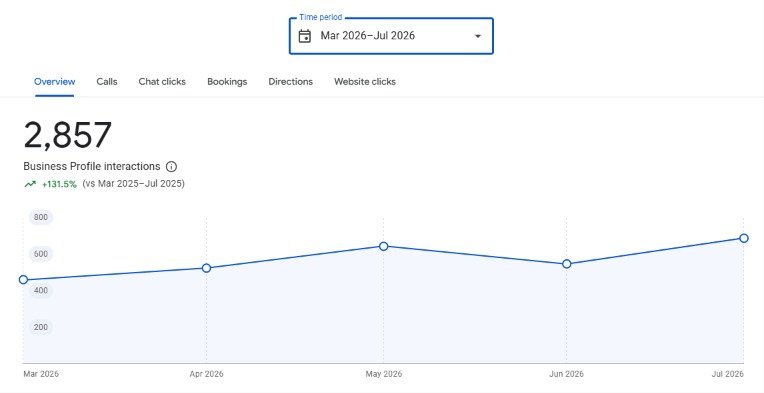This screenshot has height=393, width=764.
Task: Click the 200 y-axis label
Action: [41, 327]
